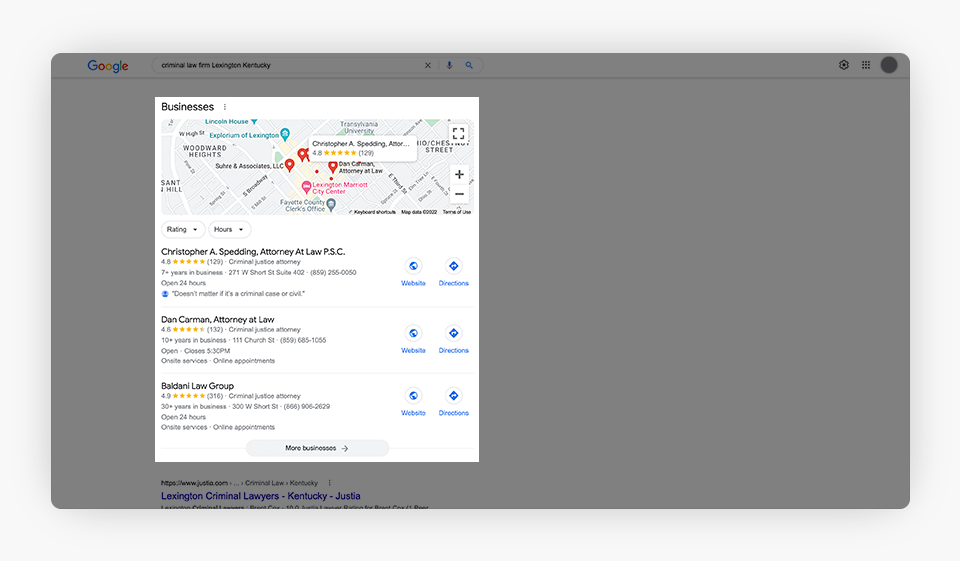Get Directions to Dan Carman's office
Screen dimensions: 960x561
point(453,338)
